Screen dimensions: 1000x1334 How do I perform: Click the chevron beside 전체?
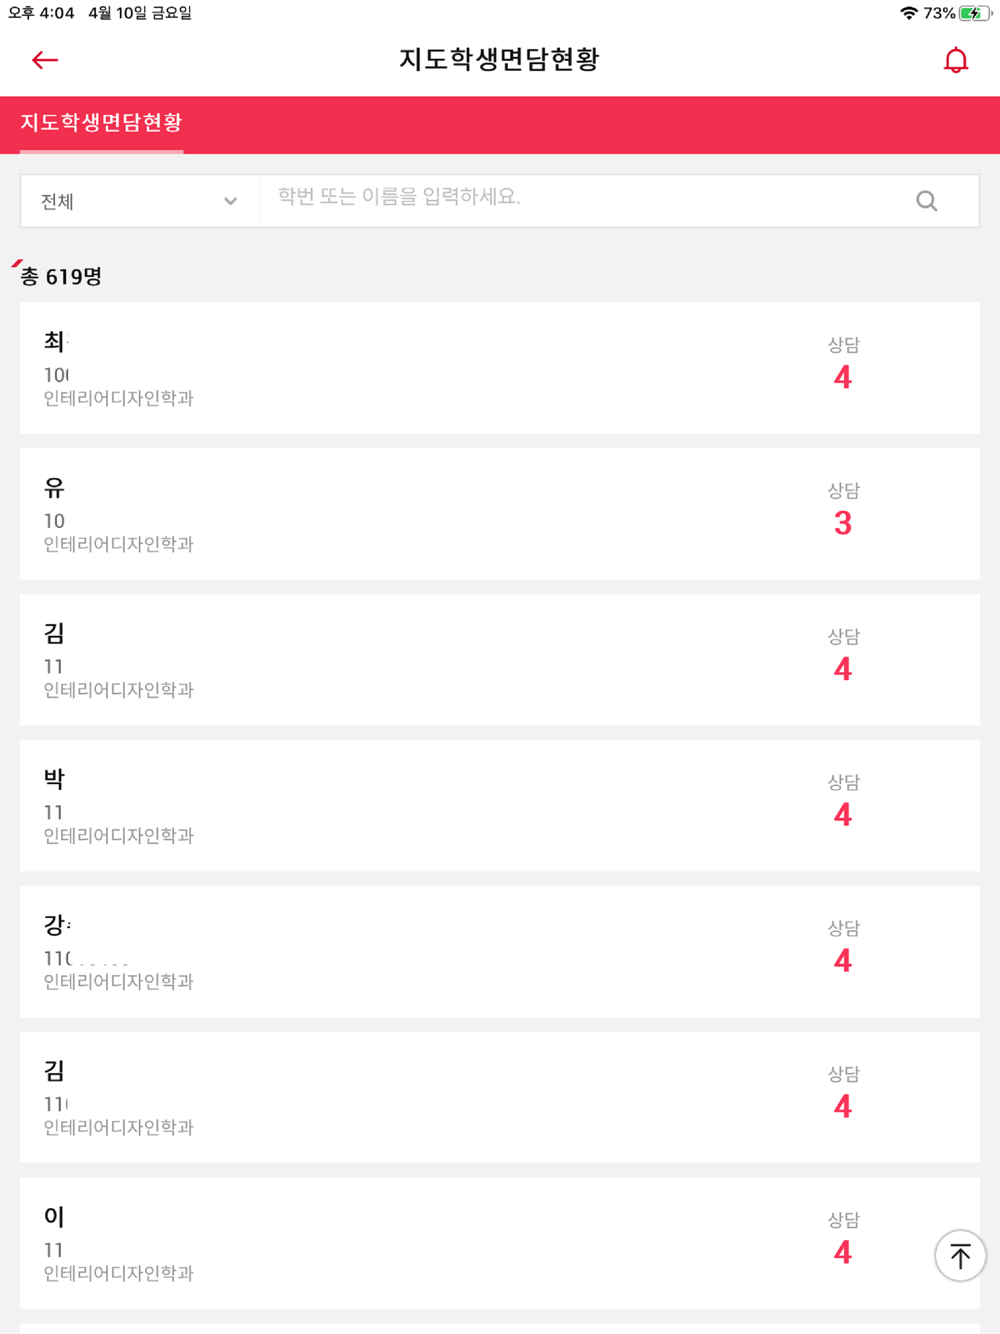coord(231,201)
